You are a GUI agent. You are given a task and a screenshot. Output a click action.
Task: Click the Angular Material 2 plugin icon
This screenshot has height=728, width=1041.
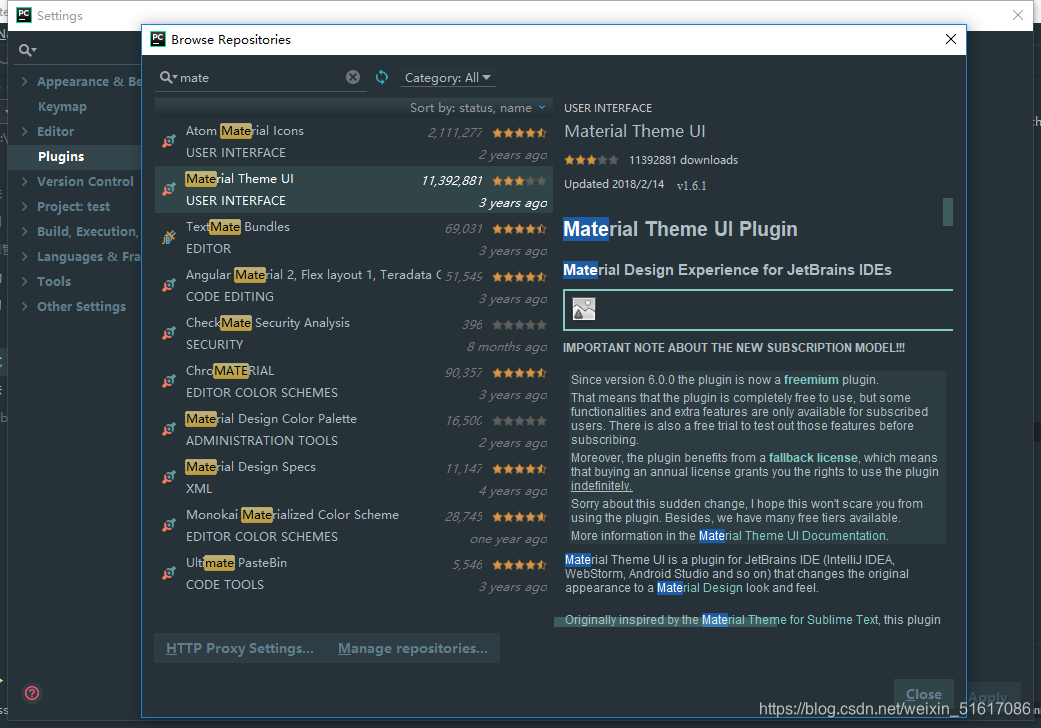pos(169,285)
